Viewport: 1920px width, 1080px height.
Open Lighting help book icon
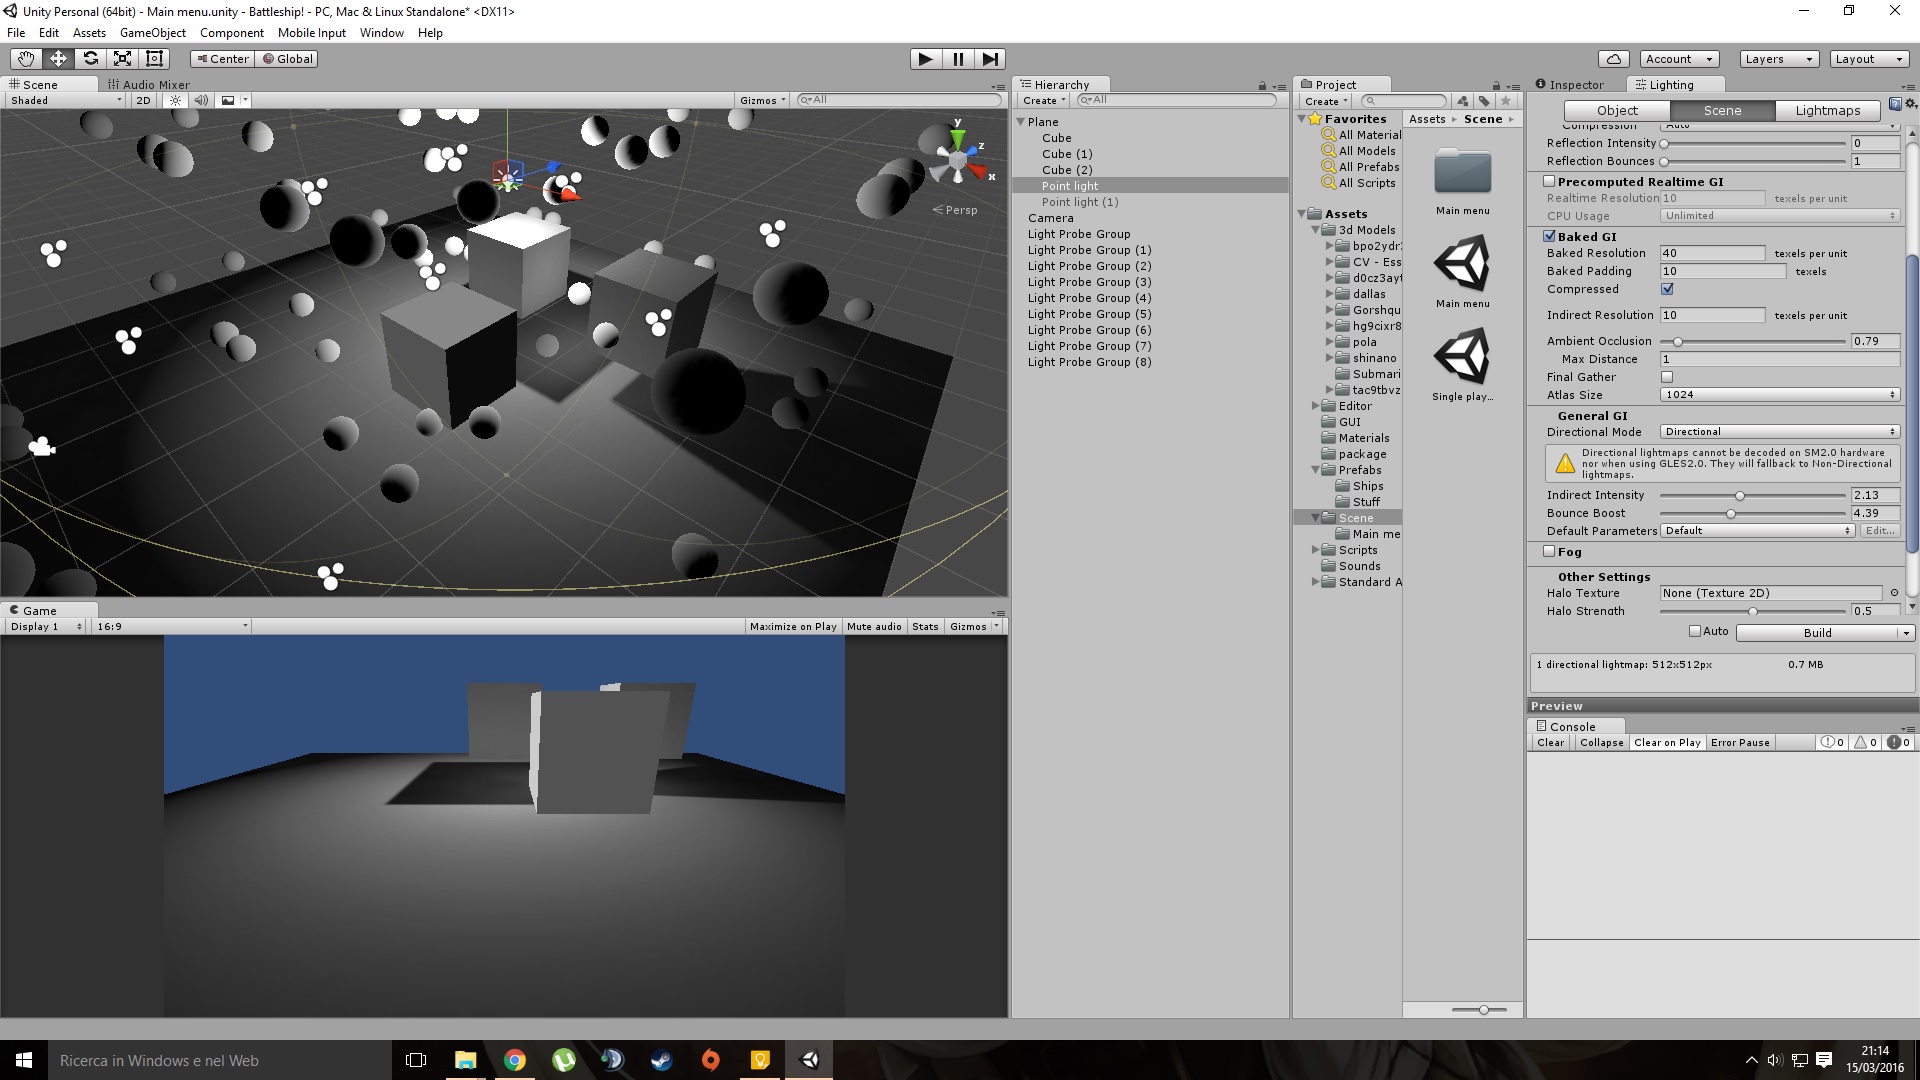coord(1895,104)
